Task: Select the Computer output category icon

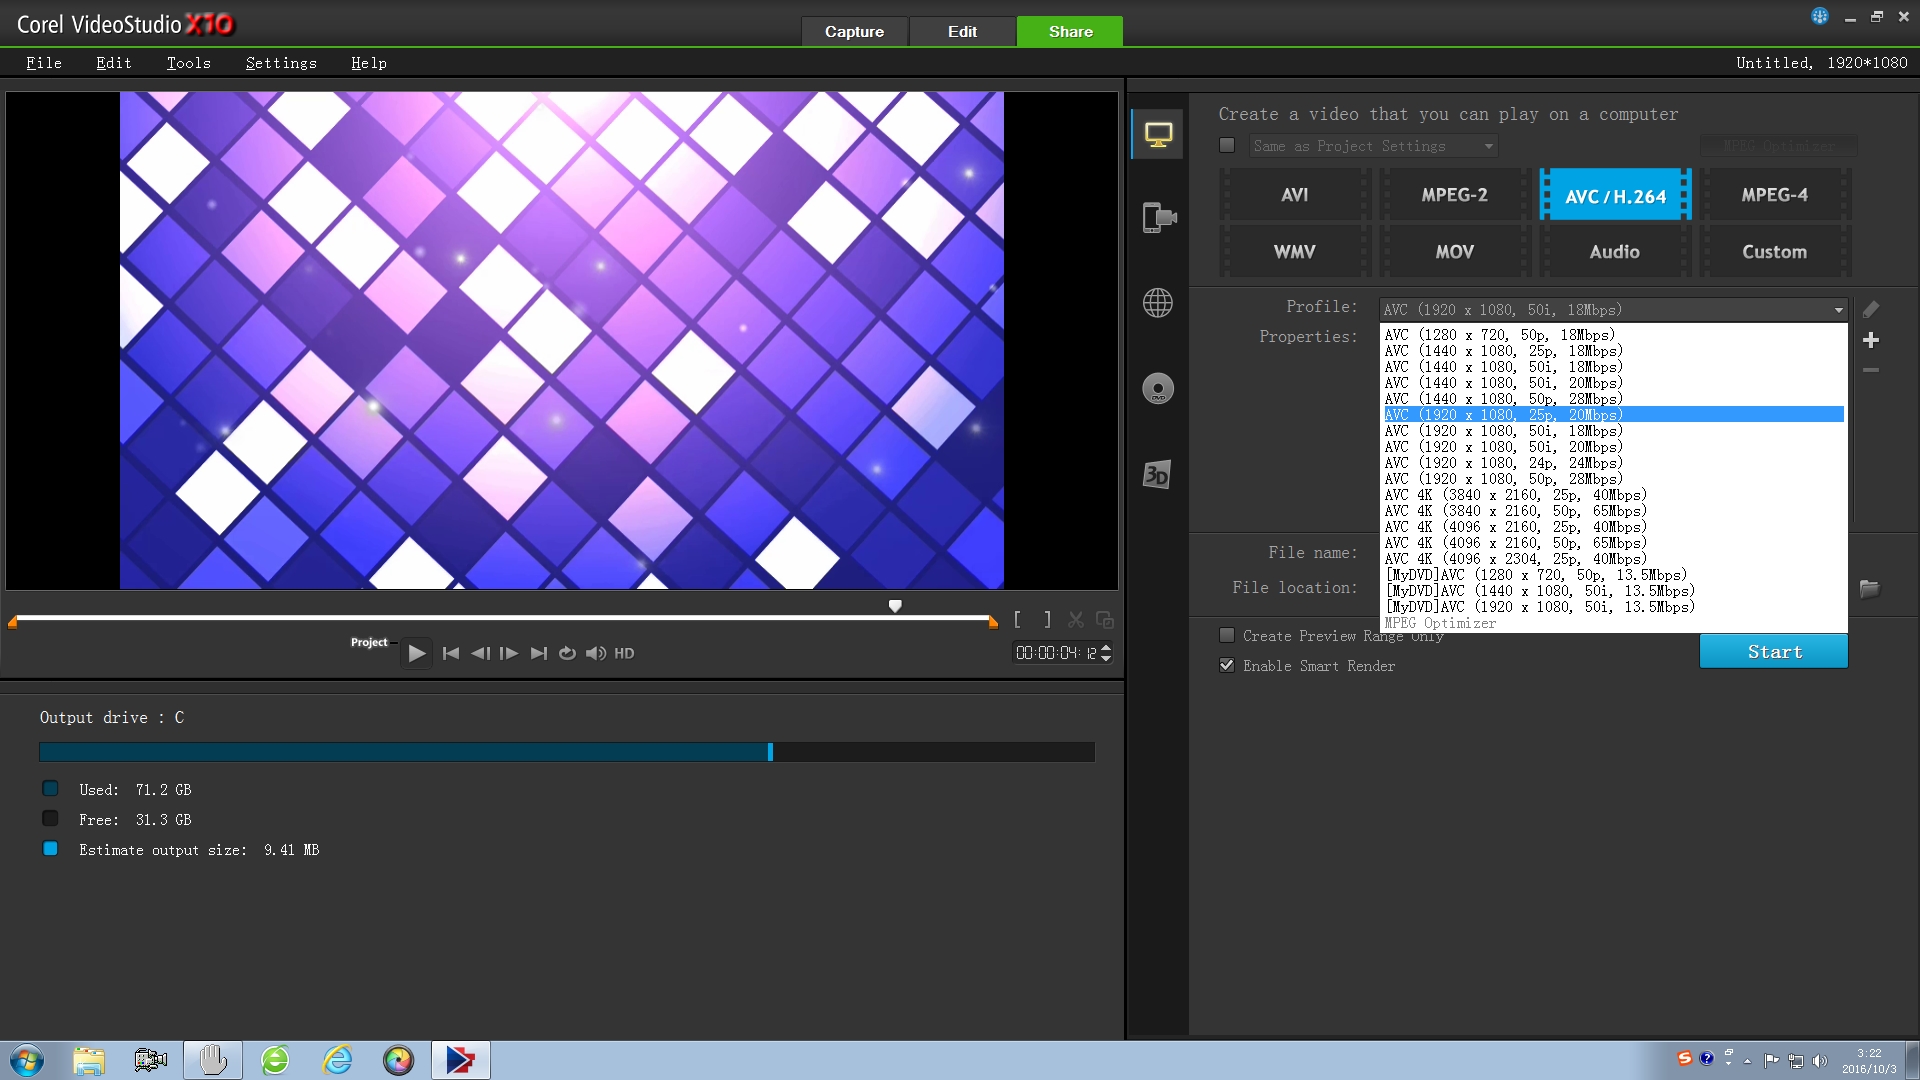Action: pos(1158,135)
